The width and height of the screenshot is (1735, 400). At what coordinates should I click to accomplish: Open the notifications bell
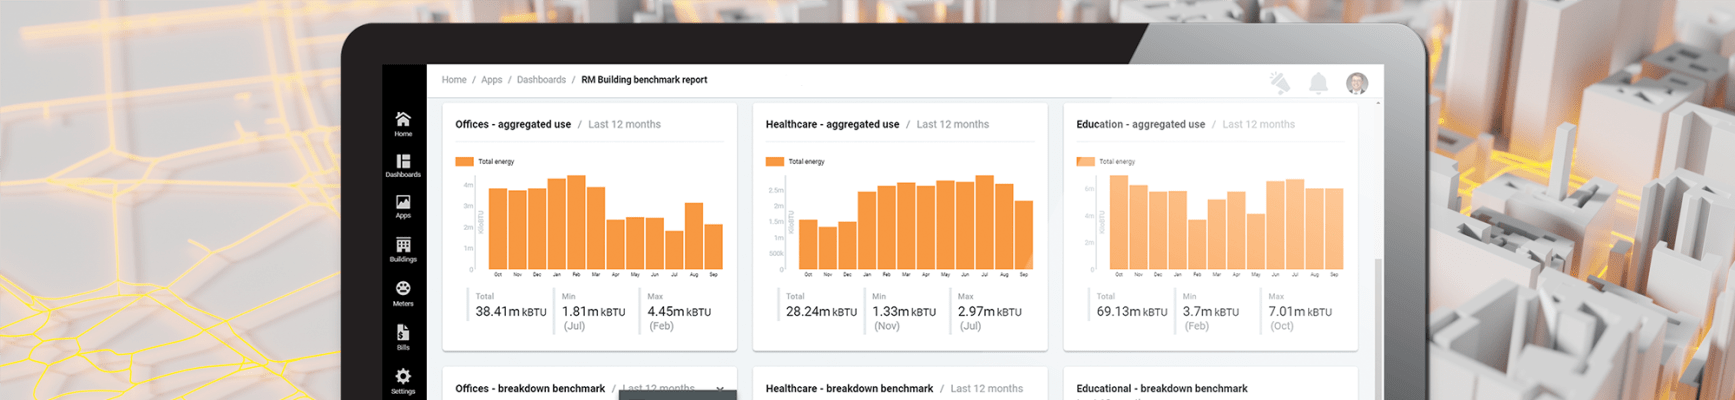tap(1318, 84)
